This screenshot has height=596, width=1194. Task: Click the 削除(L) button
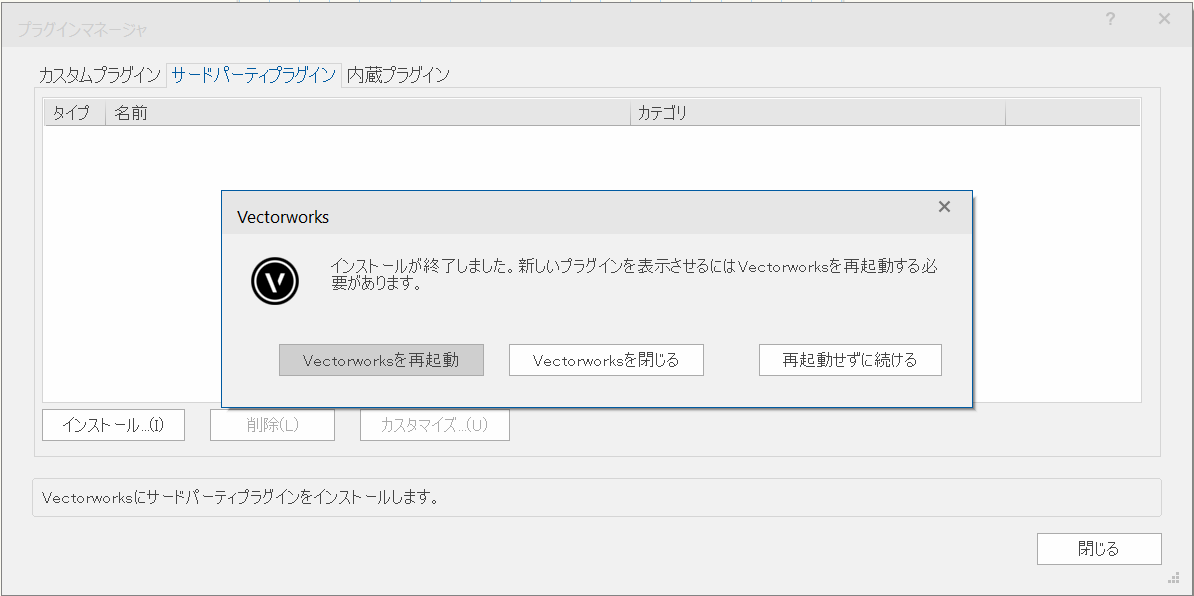[272, 425]
